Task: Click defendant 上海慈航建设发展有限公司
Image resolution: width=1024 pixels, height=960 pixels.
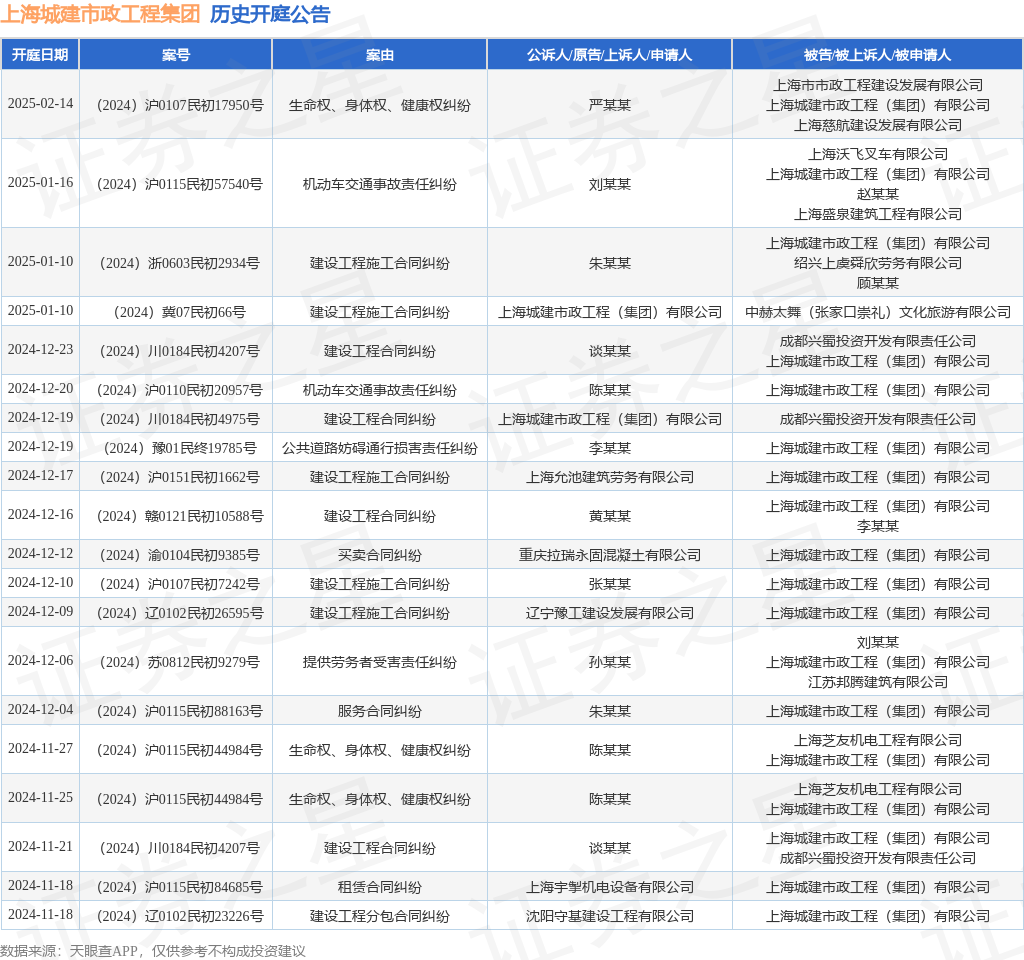Action: [x=878, y=125]
